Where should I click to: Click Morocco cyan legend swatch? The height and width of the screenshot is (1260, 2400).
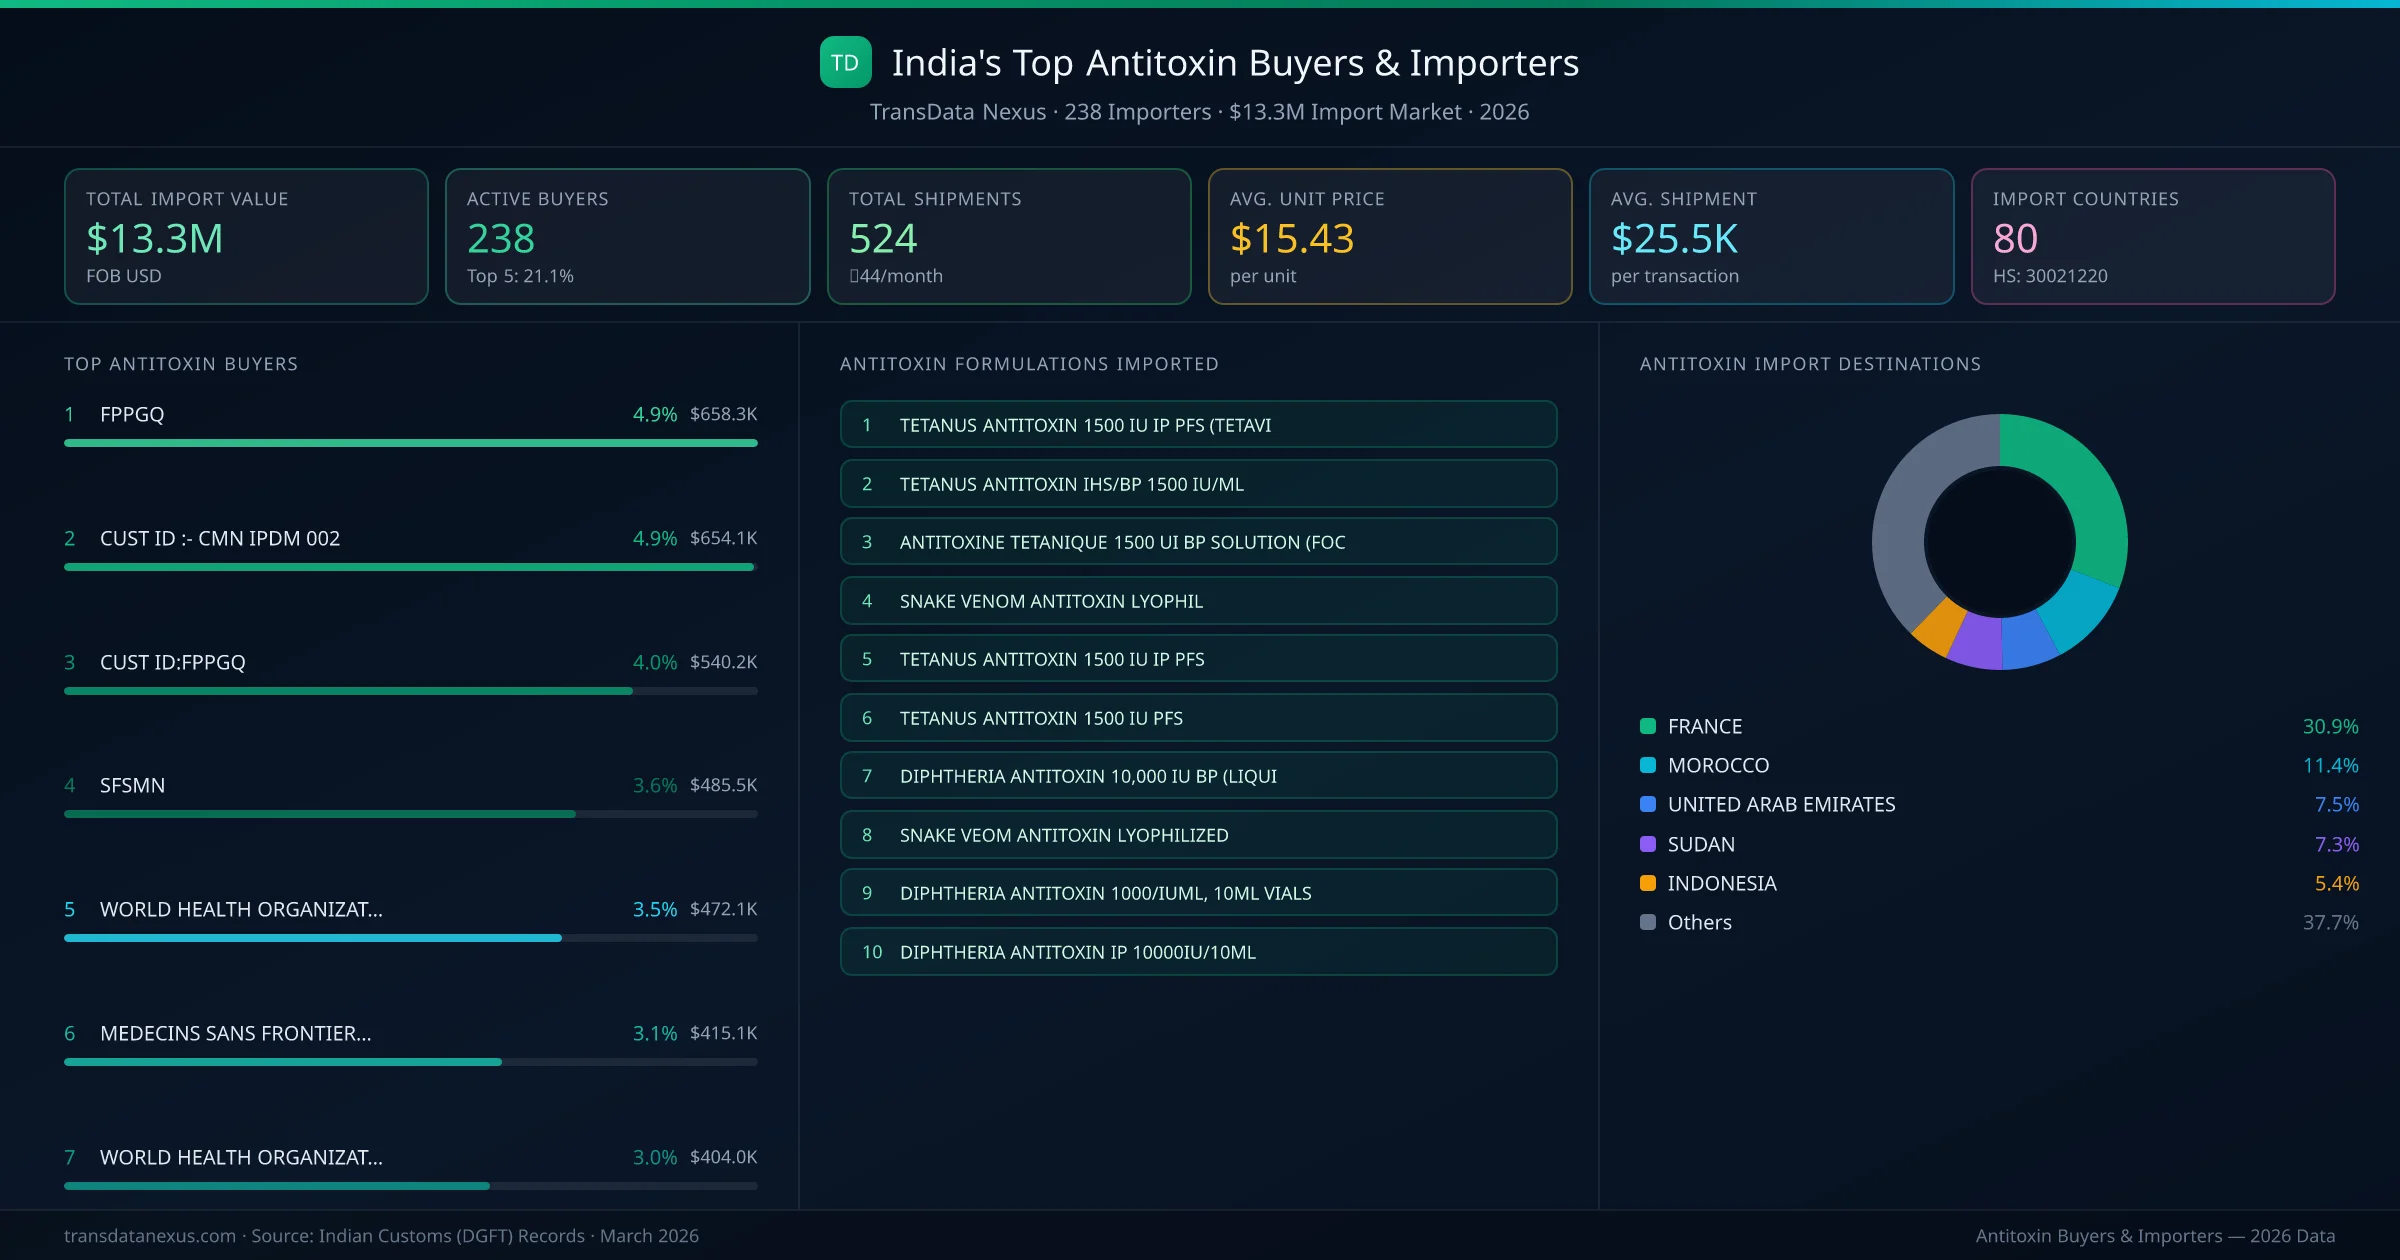click(x=1647, y=765)
